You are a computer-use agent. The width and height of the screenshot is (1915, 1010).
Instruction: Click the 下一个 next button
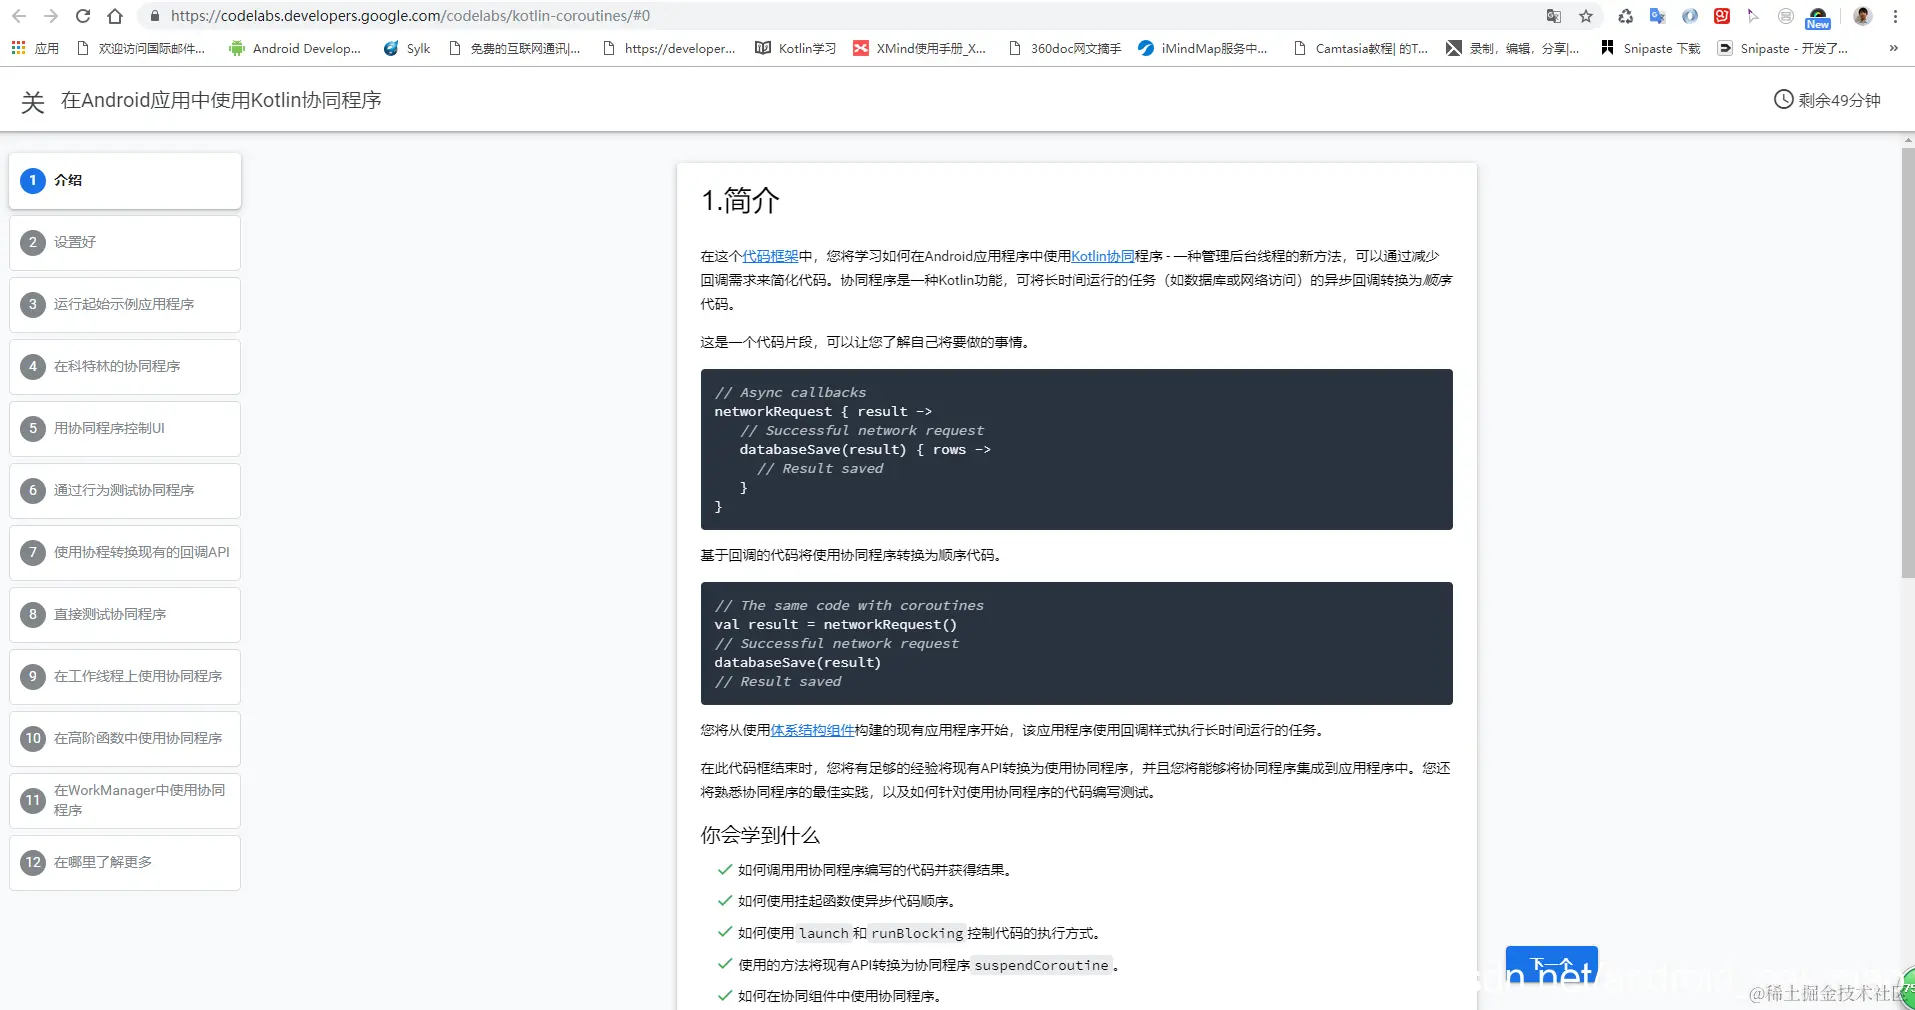click(1553, 967)
